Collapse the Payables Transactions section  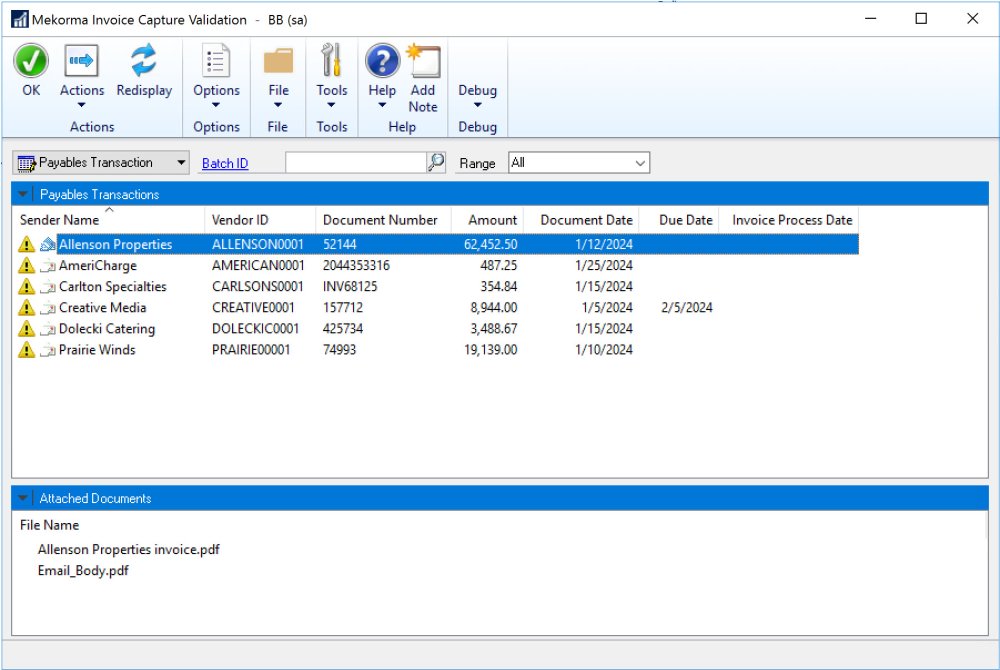[x=23, y=194]
